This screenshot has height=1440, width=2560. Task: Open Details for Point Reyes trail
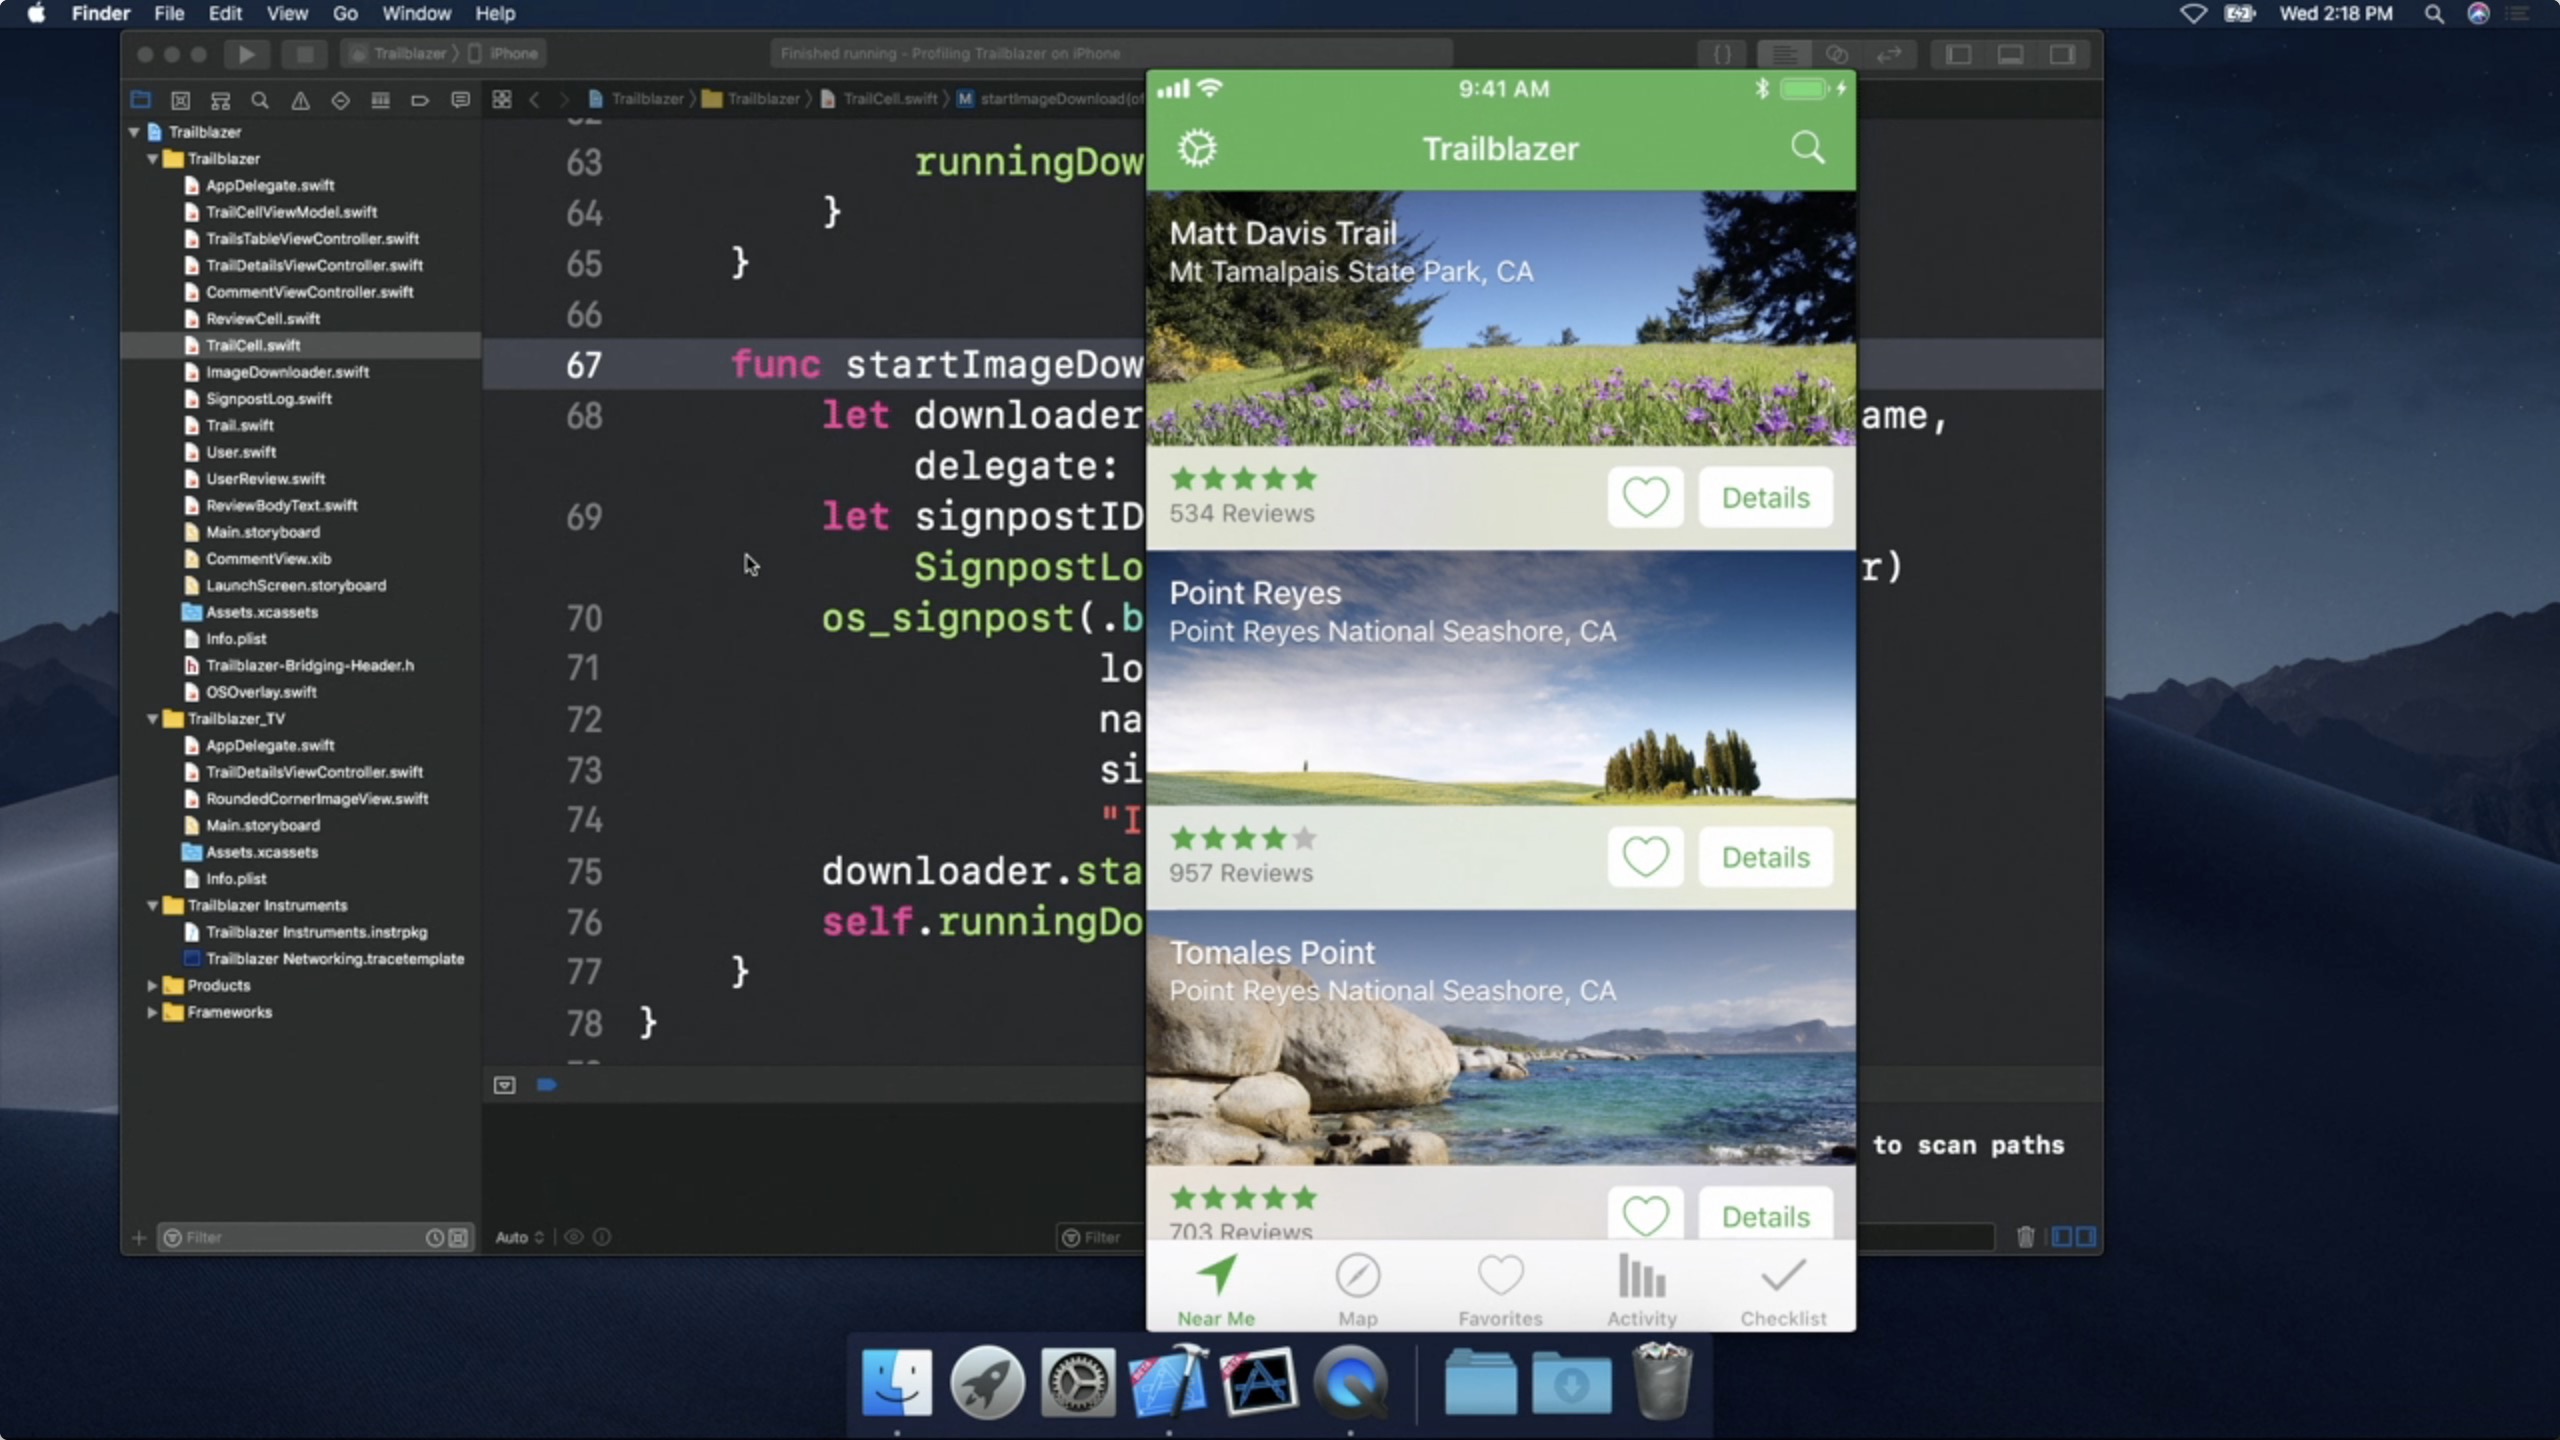tap(1765, 857)
